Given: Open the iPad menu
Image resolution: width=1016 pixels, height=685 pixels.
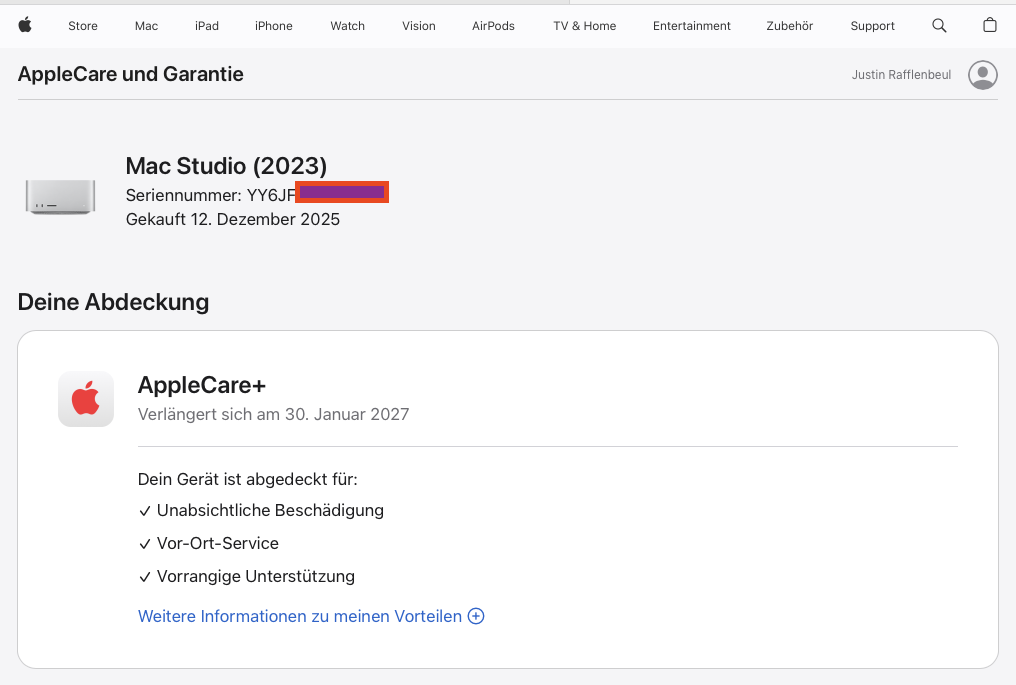Looking at the screenshot, I should (x=207, y=26).
